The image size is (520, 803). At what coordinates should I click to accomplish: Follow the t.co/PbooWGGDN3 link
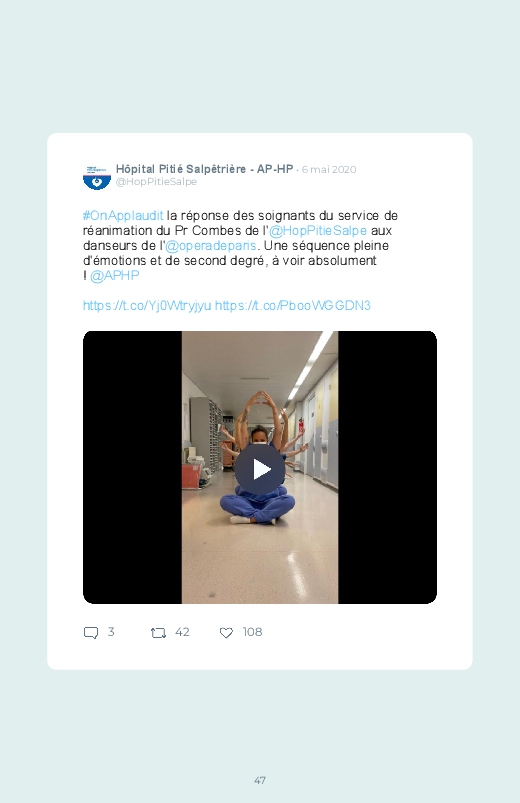tap(293, 306)
